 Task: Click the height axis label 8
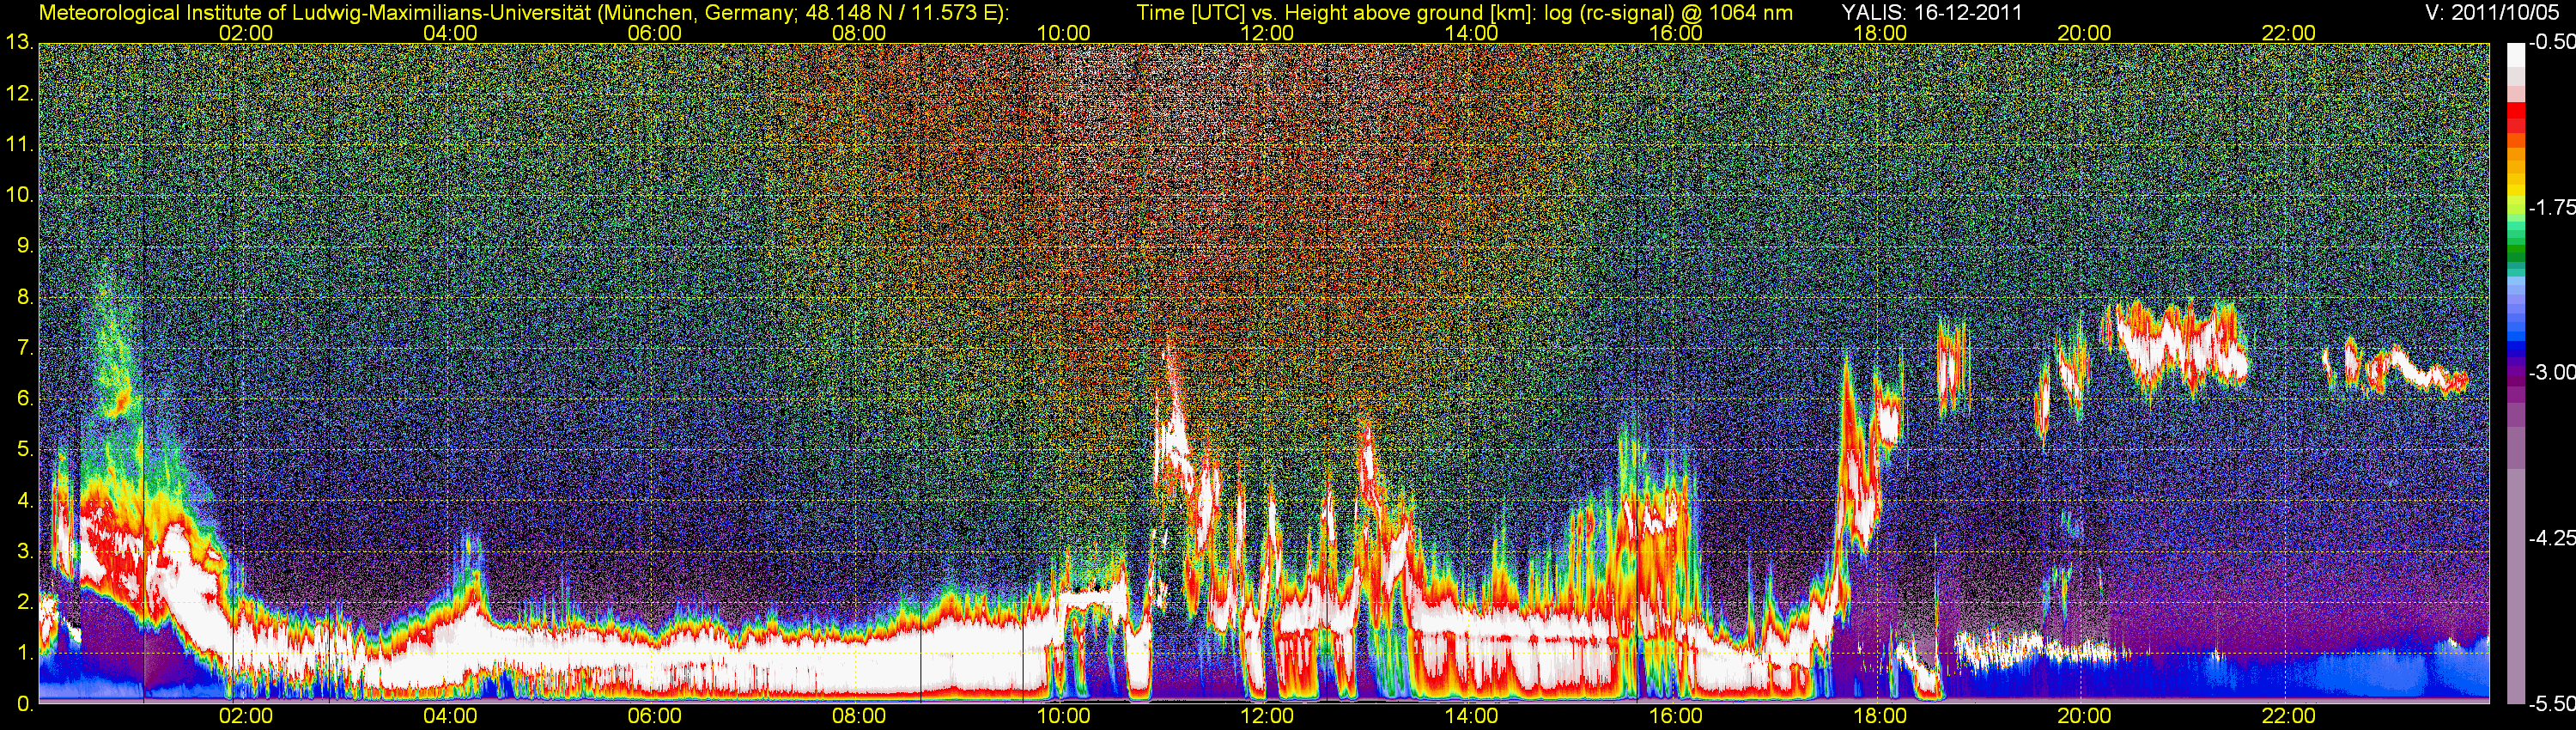click(x=24, y=297)
